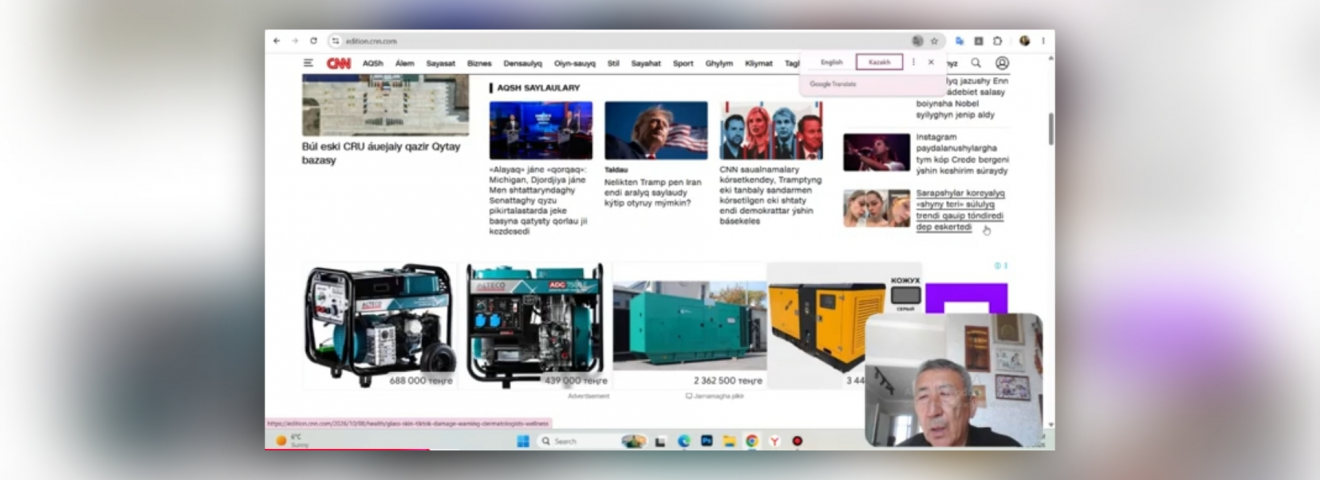Open translate popup three-dot options
Viewport: 1320px width, 480px height.
point(913,62)
